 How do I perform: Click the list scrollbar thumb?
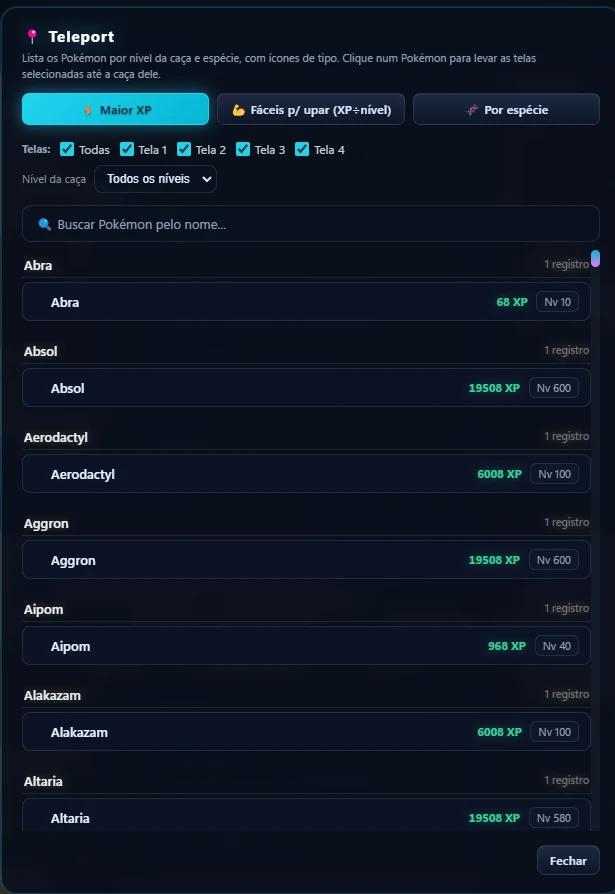tap(596, 258)
